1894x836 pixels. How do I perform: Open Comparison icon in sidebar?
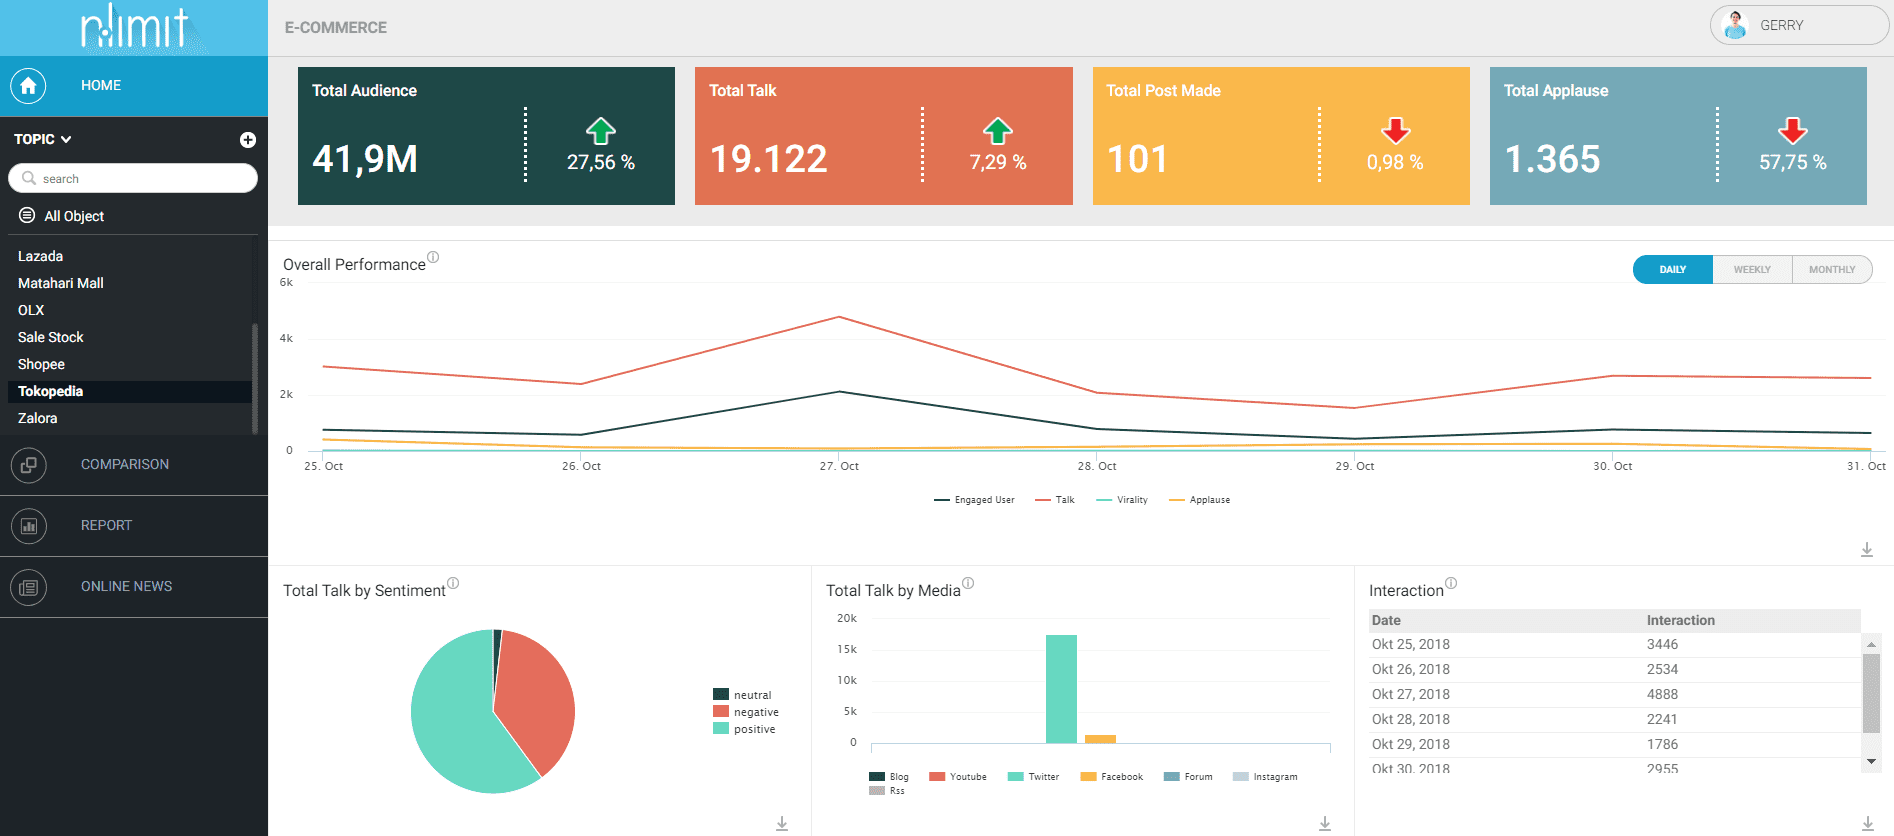click(28, 465)
